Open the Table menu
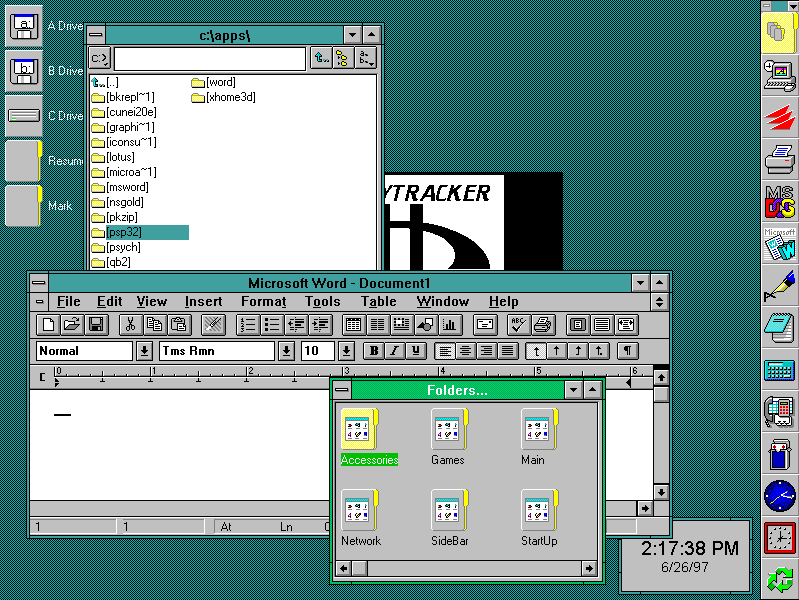The width and height of the screenshot is (799, 600). click(378, 301)
